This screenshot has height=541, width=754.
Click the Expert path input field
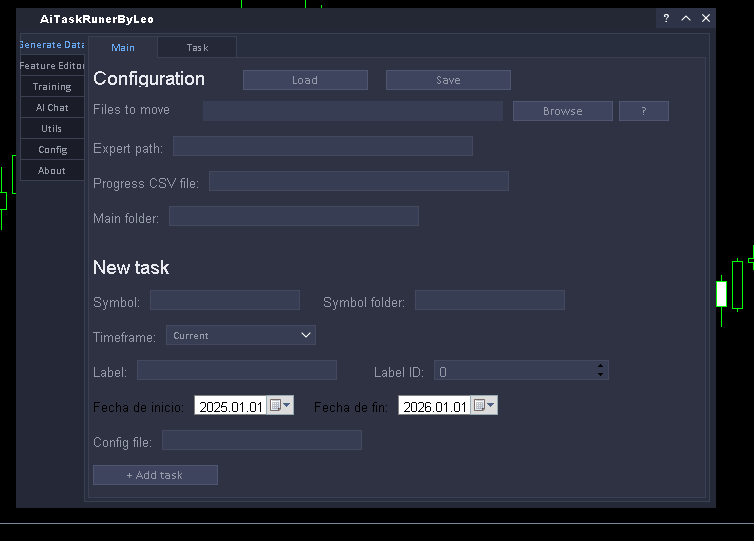coord(322,147)
